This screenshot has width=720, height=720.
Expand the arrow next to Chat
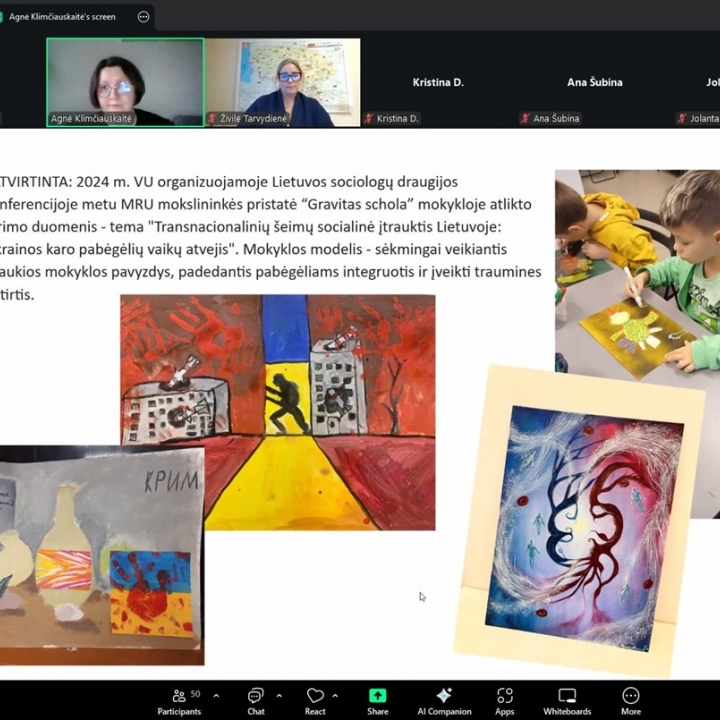point(279,695)
